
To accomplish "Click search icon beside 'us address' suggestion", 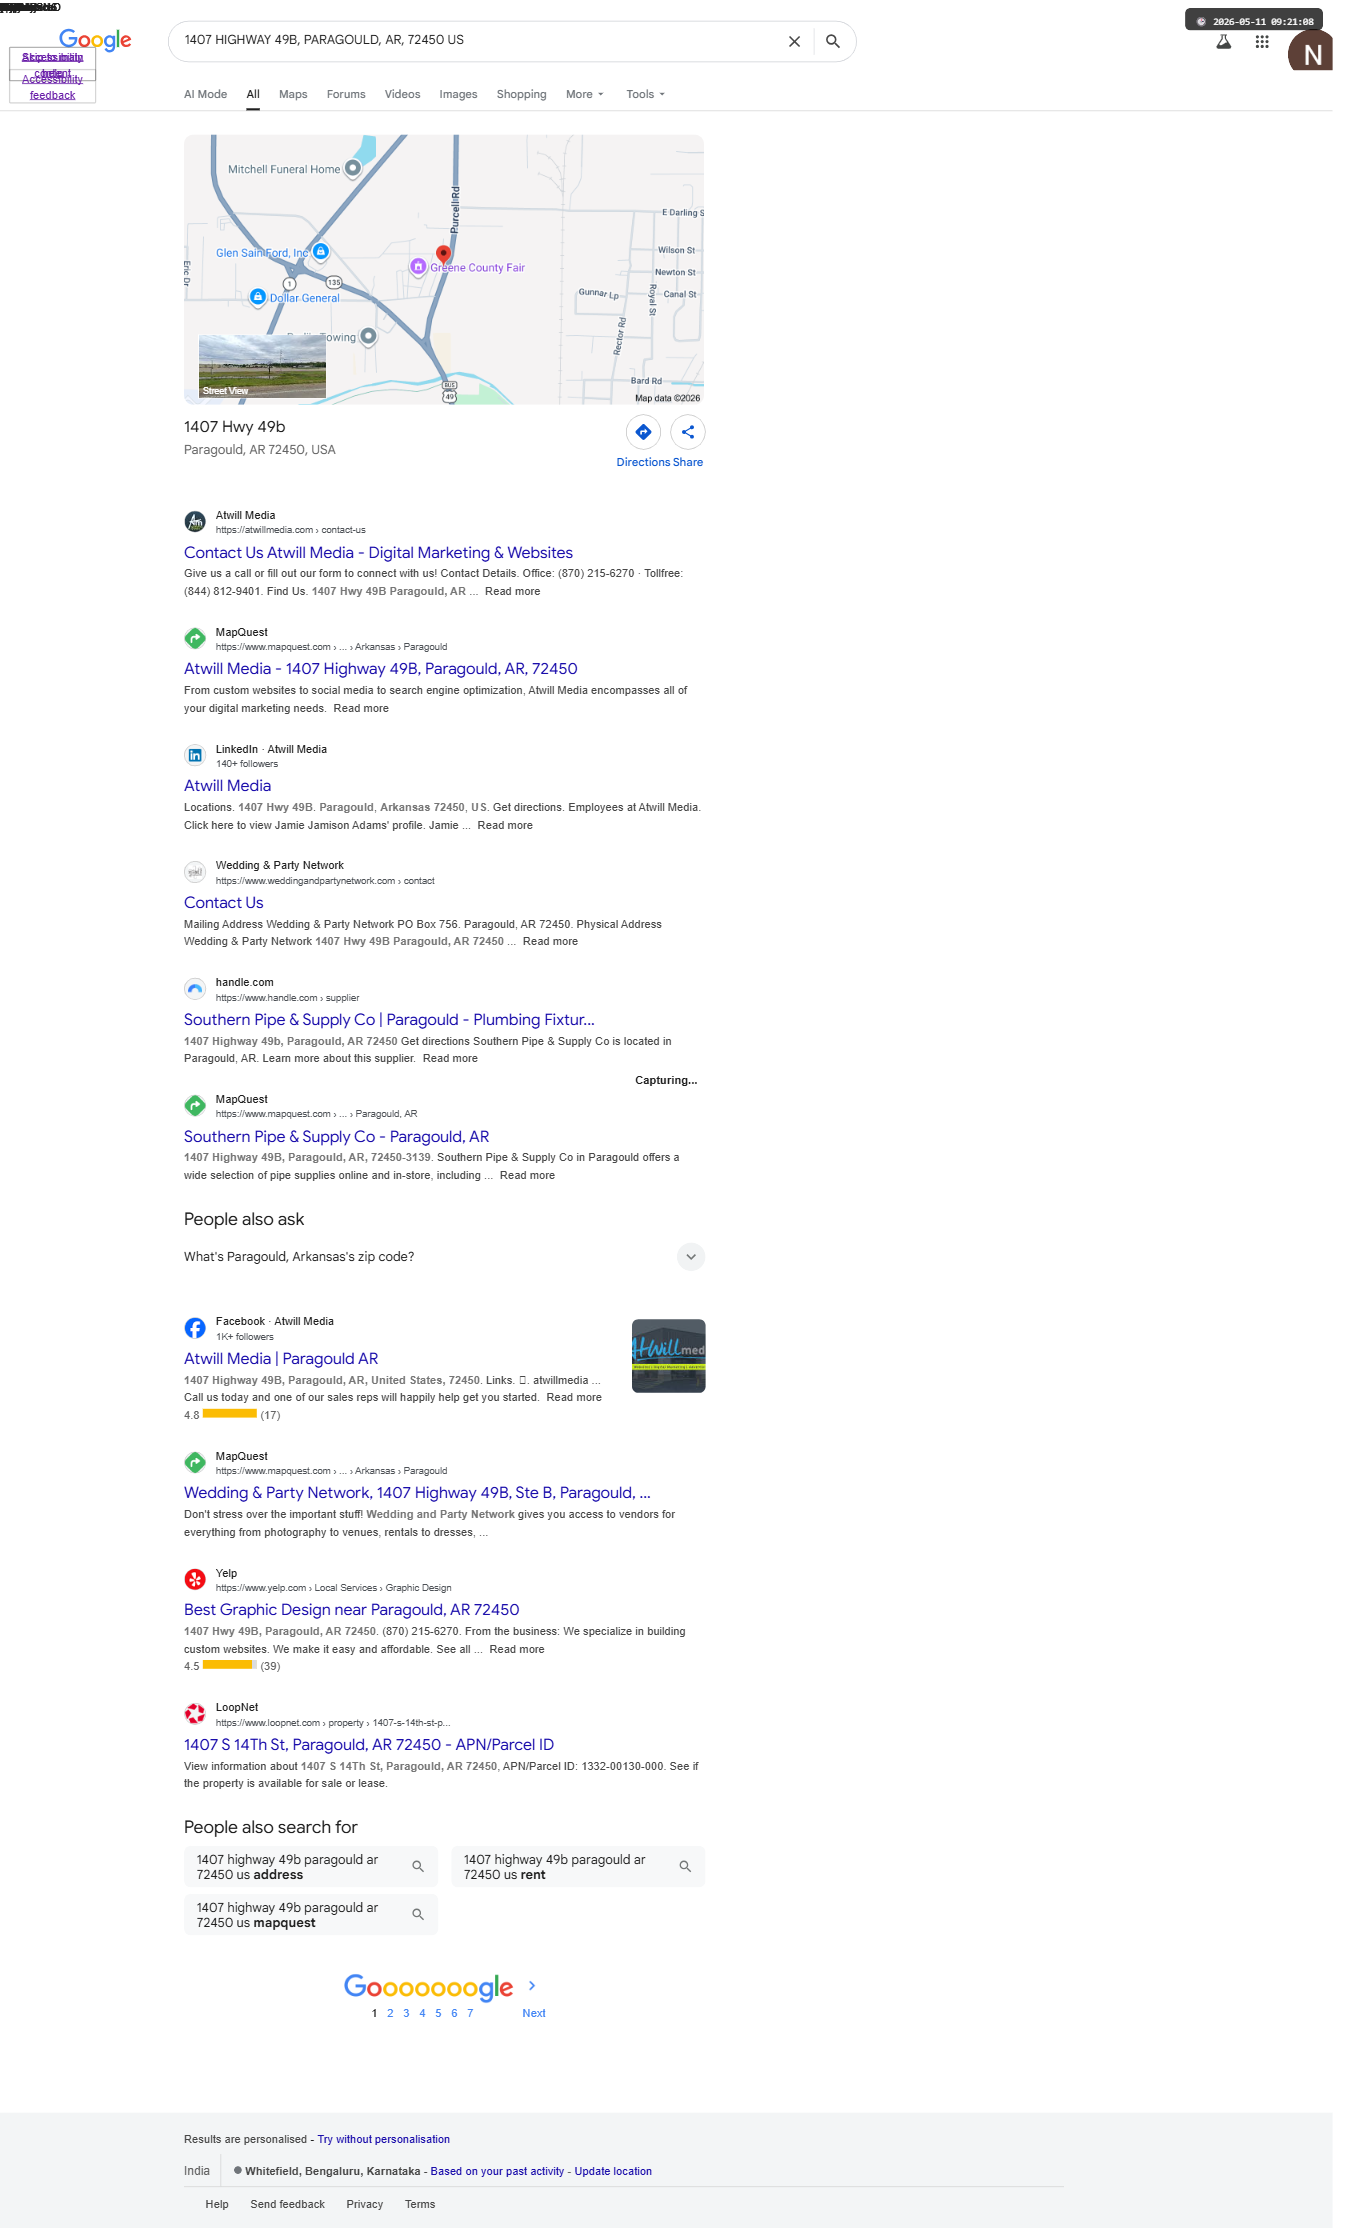I will pyautogui.click(x=418, y=1866).
